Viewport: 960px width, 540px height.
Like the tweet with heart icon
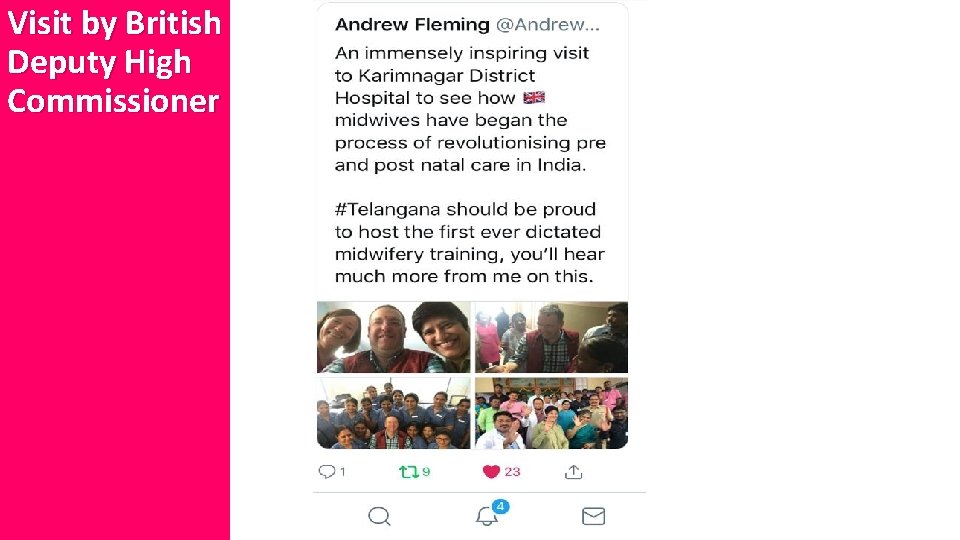[x=491, y=471]
